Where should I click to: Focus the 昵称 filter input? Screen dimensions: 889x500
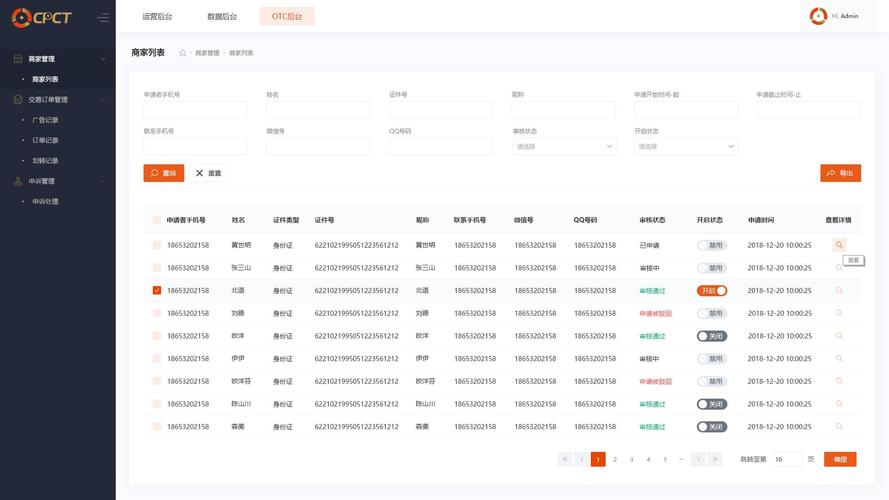564,109
